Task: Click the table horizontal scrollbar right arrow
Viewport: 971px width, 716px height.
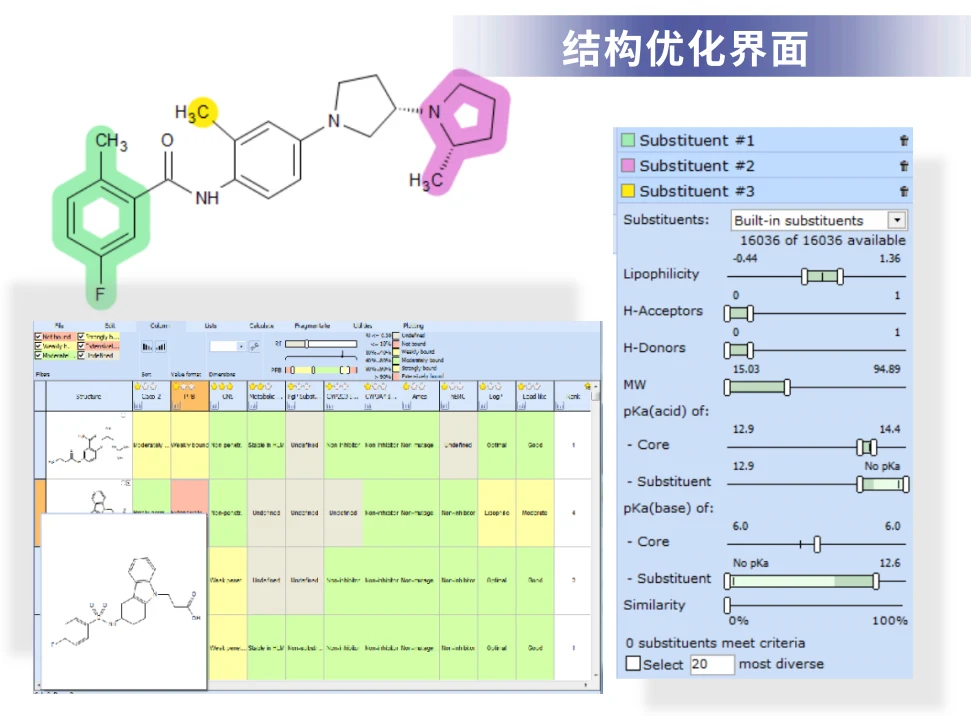Action: [x=585, y=685]
